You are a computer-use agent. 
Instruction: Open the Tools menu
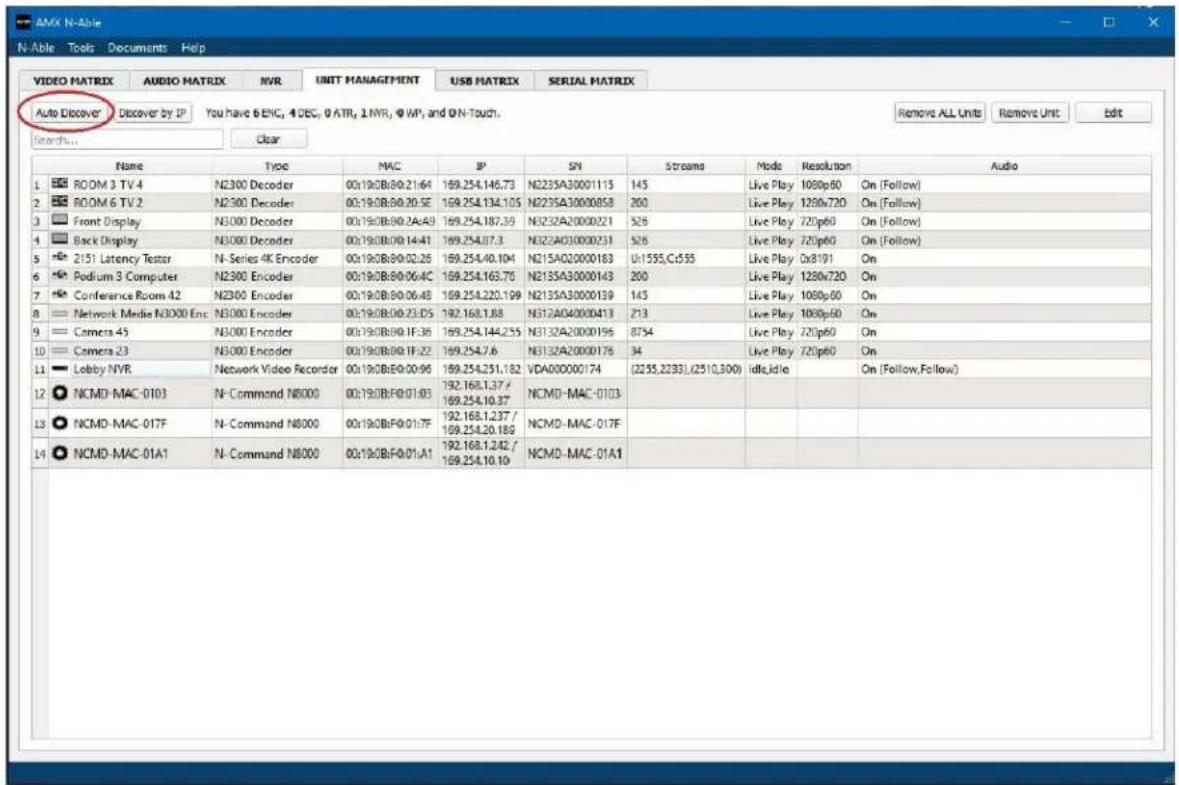pyautogui.click(x=81, y=47)
